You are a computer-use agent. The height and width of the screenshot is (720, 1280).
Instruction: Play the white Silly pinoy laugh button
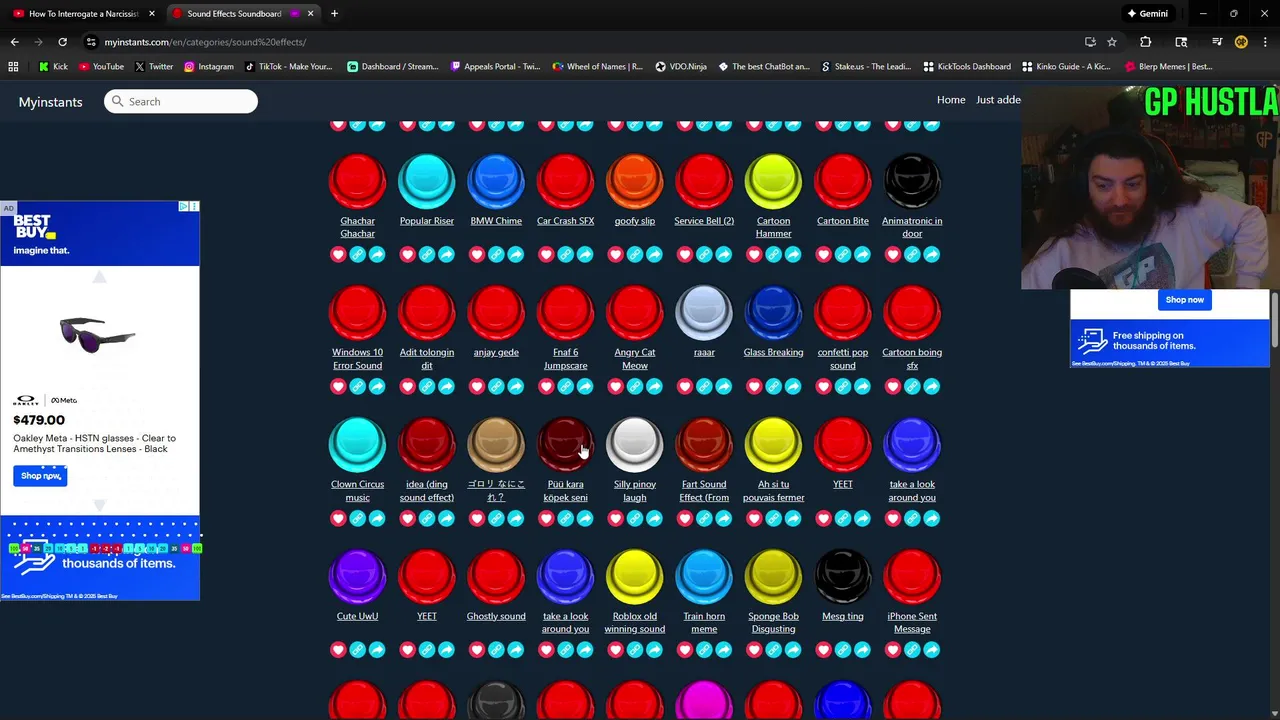pos(635,445)
